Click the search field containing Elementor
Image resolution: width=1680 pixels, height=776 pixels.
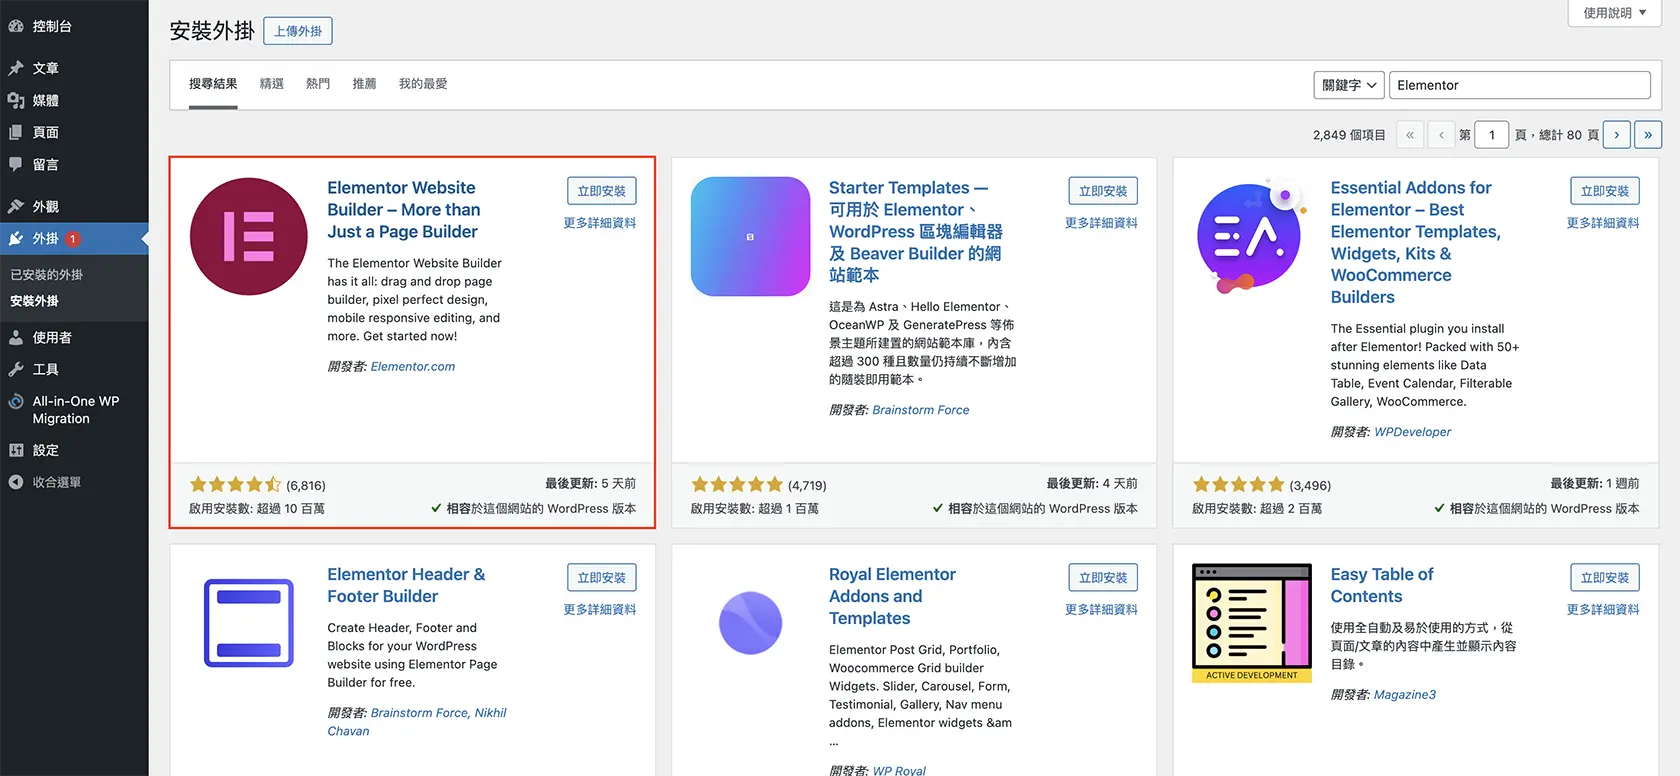point(1520,85)
